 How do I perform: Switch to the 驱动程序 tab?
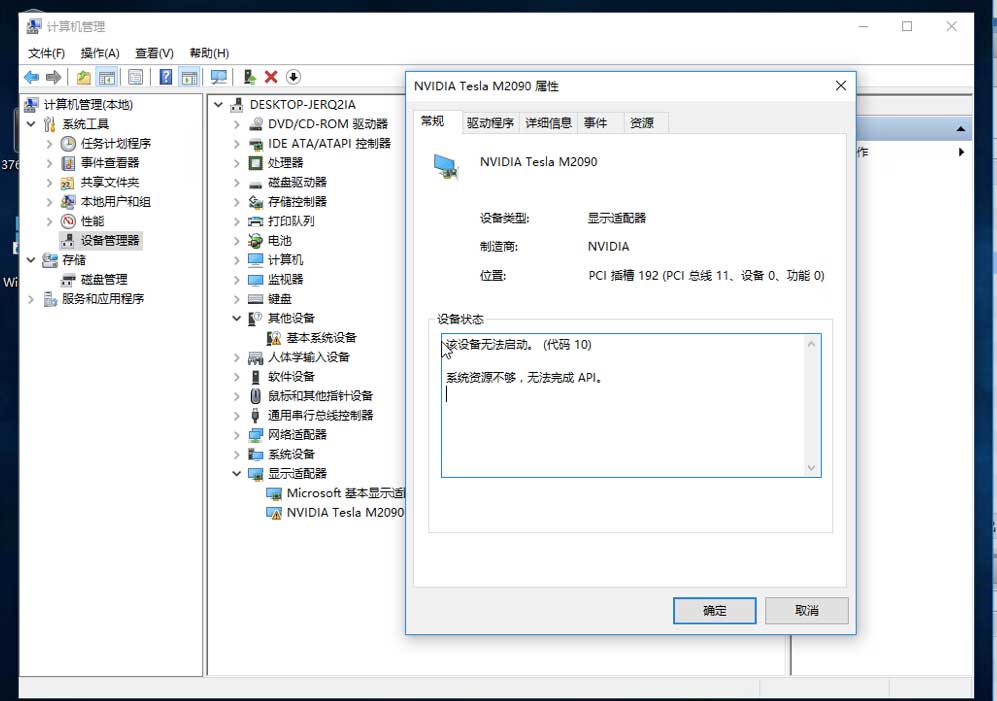pos(490,123)
